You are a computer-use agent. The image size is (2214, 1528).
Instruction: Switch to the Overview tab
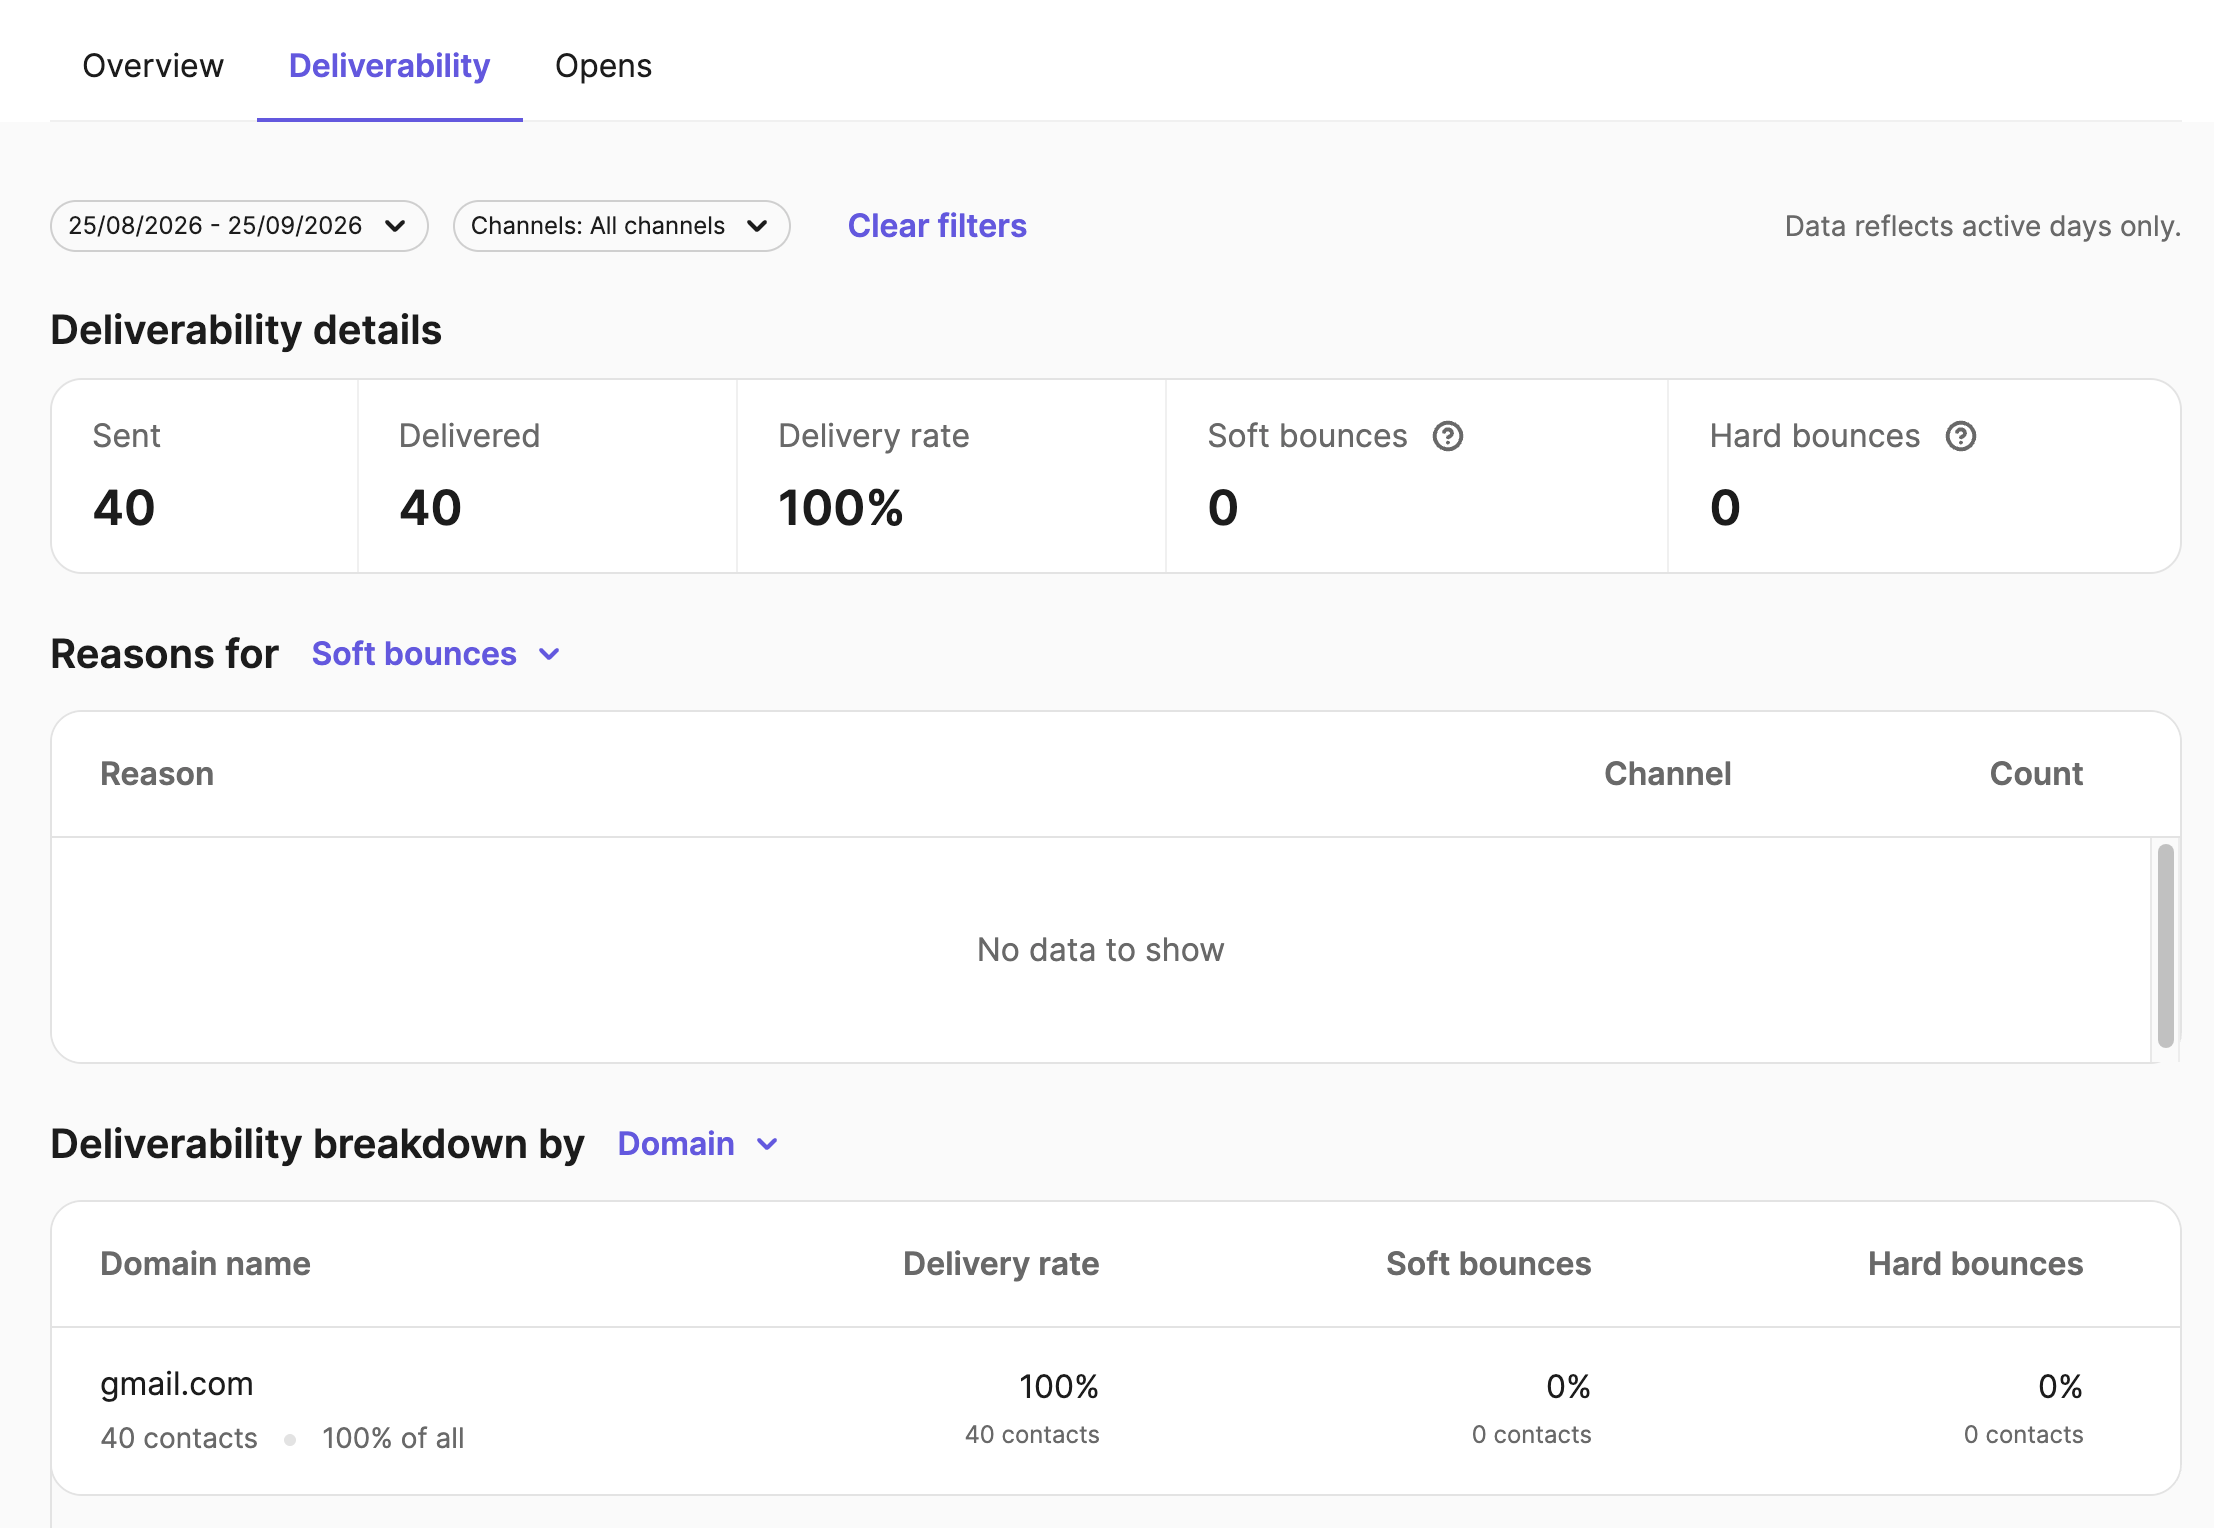[x=153, y=66]
